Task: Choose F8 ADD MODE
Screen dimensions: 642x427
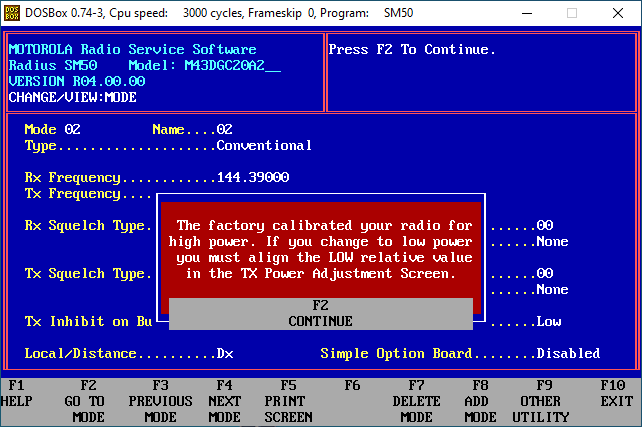Action: coord(480,401)
